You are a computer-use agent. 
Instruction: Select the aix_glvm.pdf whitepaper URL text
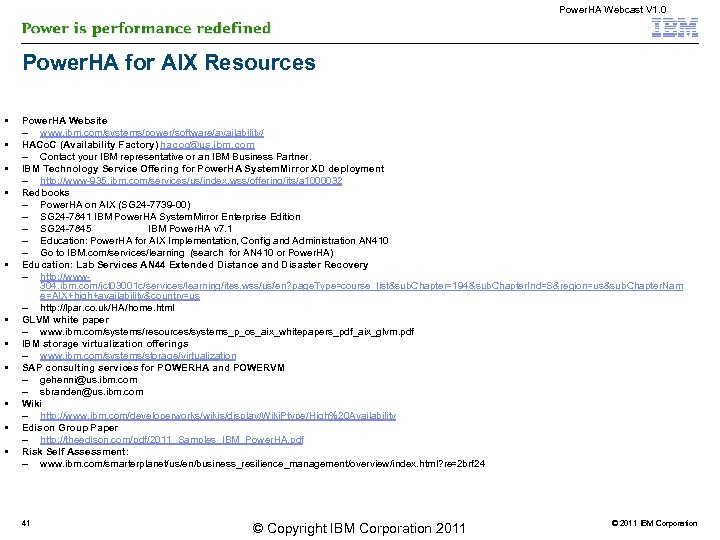point(227,332)
